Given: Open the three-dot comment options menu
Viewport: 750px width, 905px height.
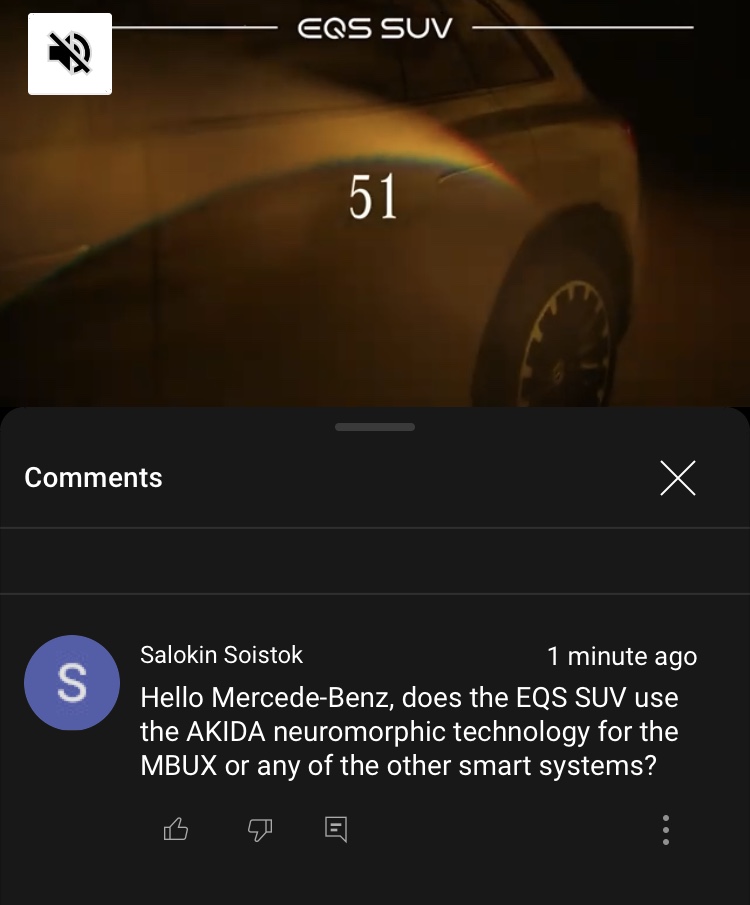Looking at the screenshot, I should pos(666,830).
